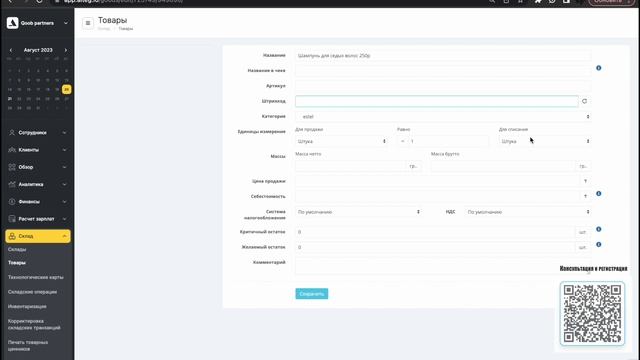Viewport: 640px width, 360px height.
Task: Open the Финансы menu section
Action: 38,202
